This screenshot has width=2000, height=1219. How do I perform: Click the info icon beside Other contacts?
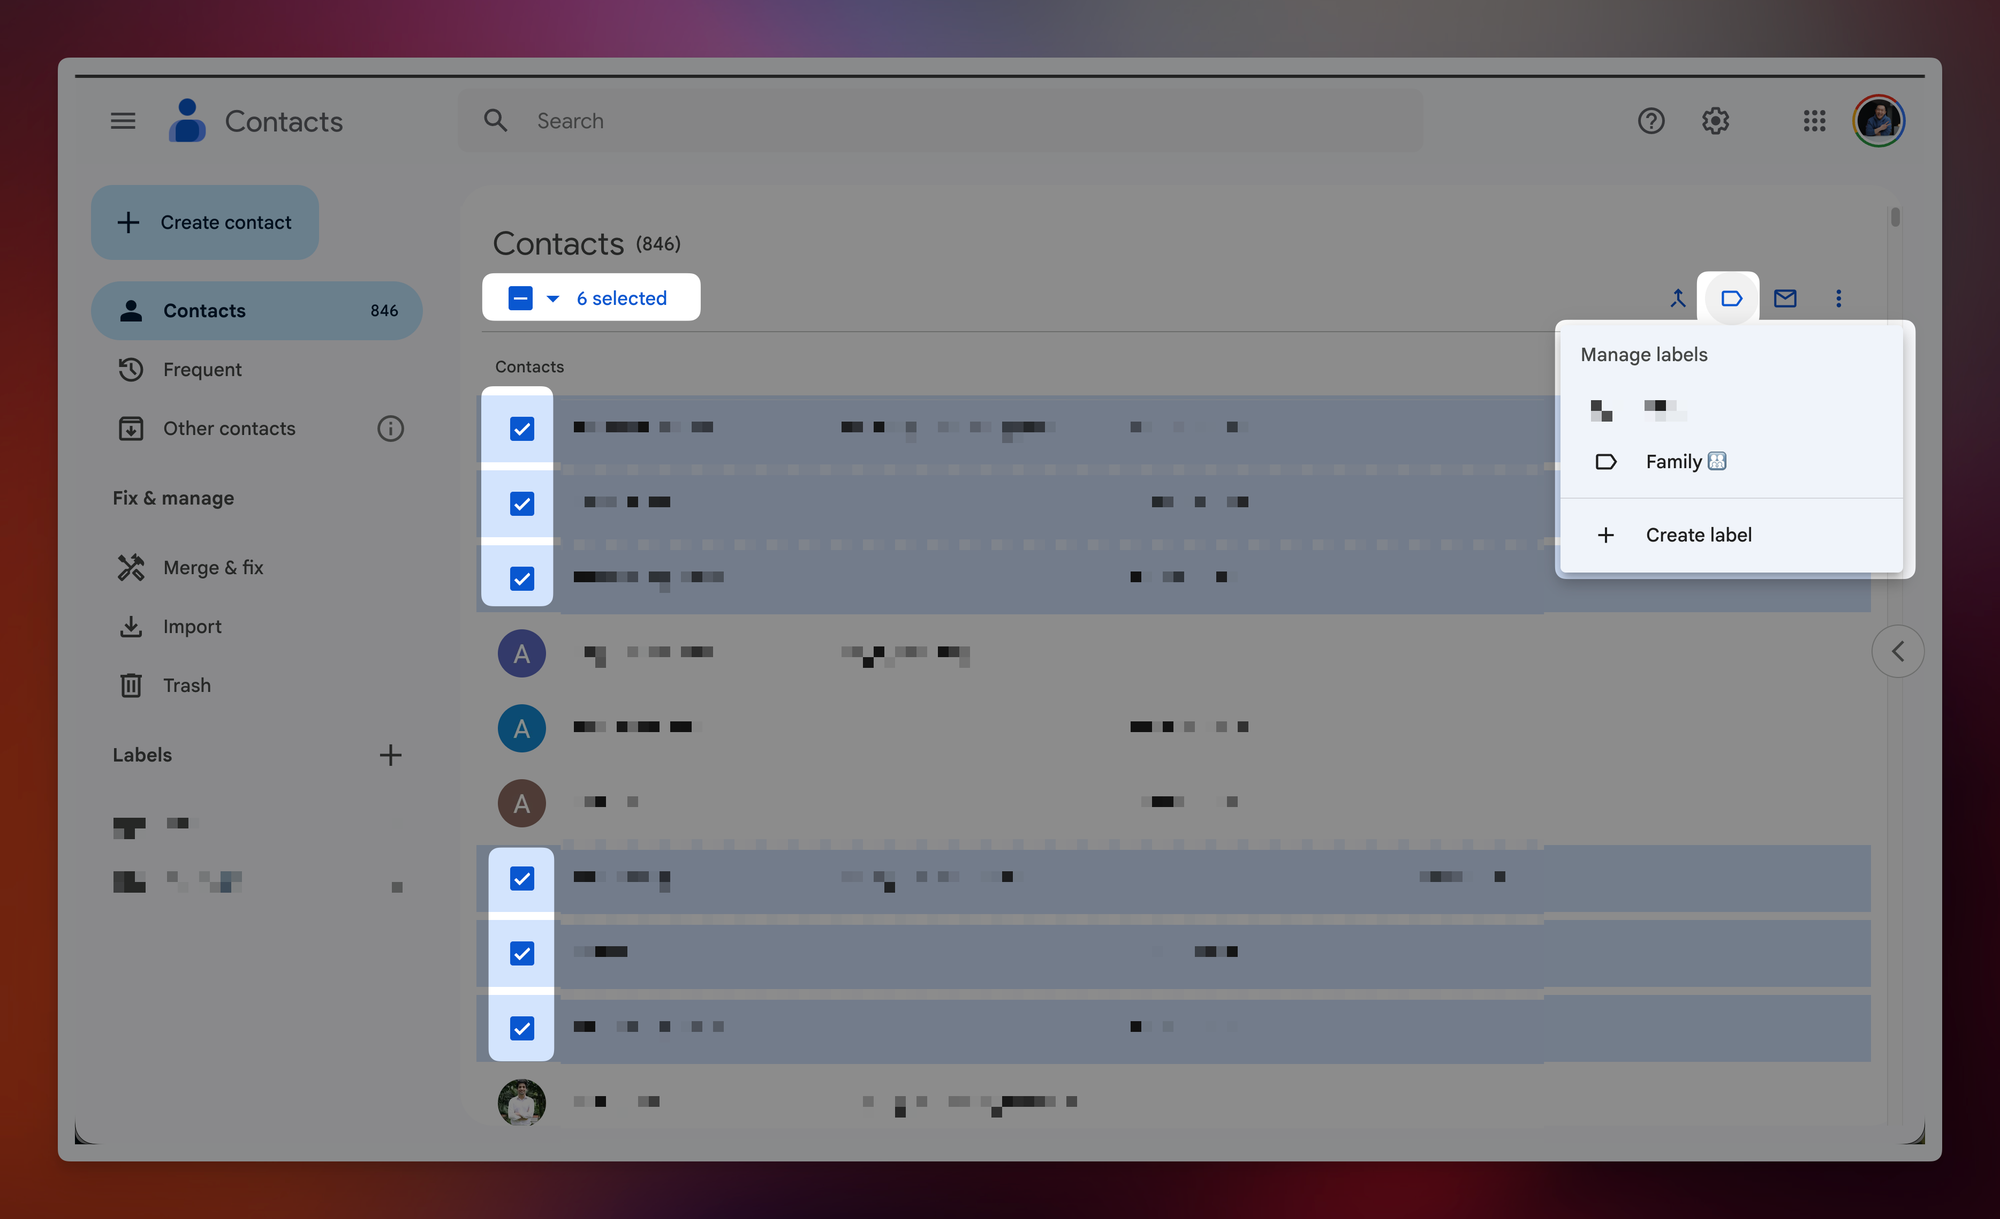(390, 428)
